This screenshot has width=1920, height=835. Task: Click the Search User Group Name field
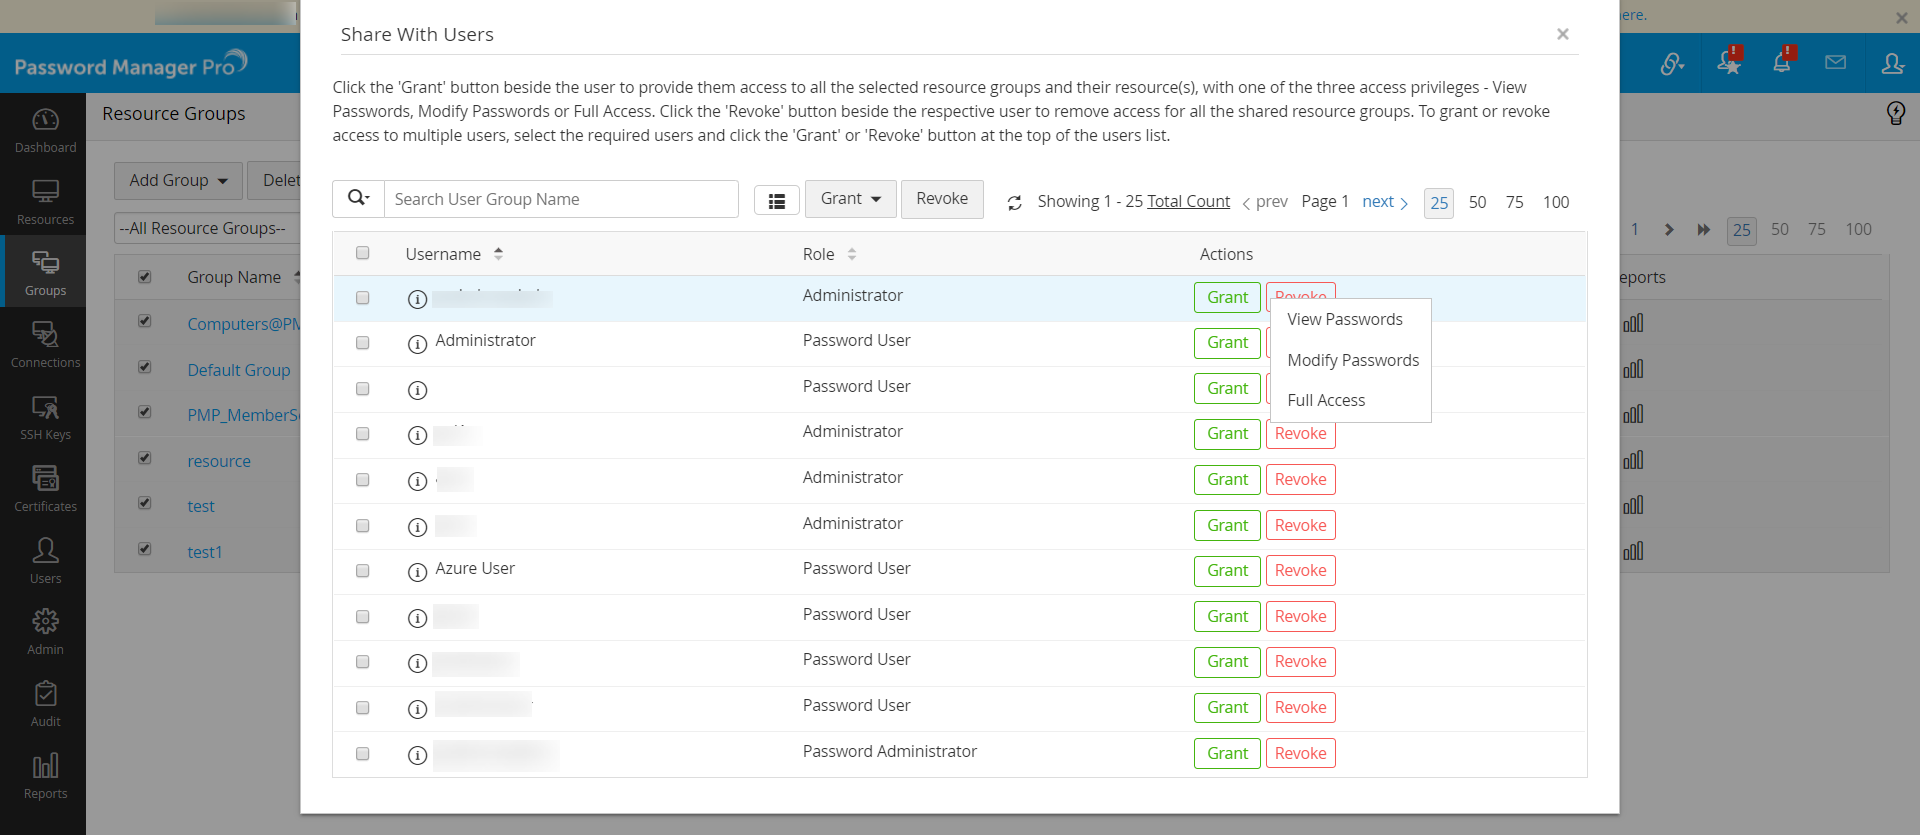click(560, 199)
